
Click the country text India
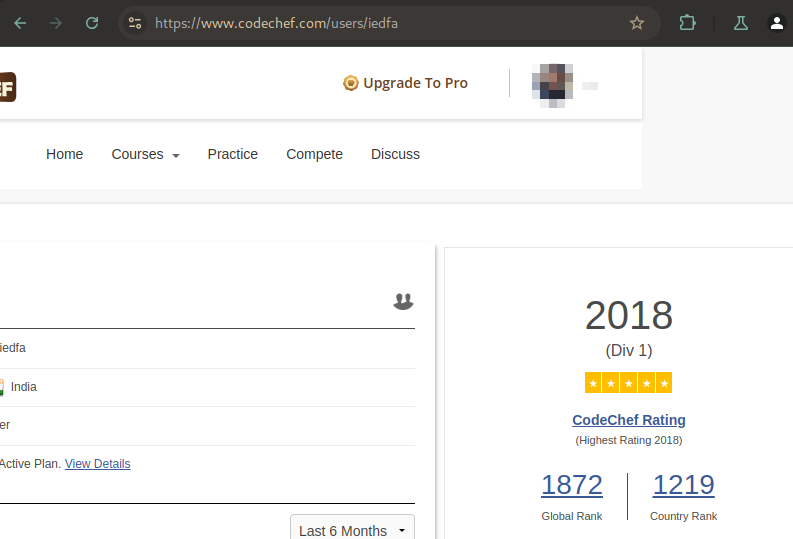click(x=24, y=387)
